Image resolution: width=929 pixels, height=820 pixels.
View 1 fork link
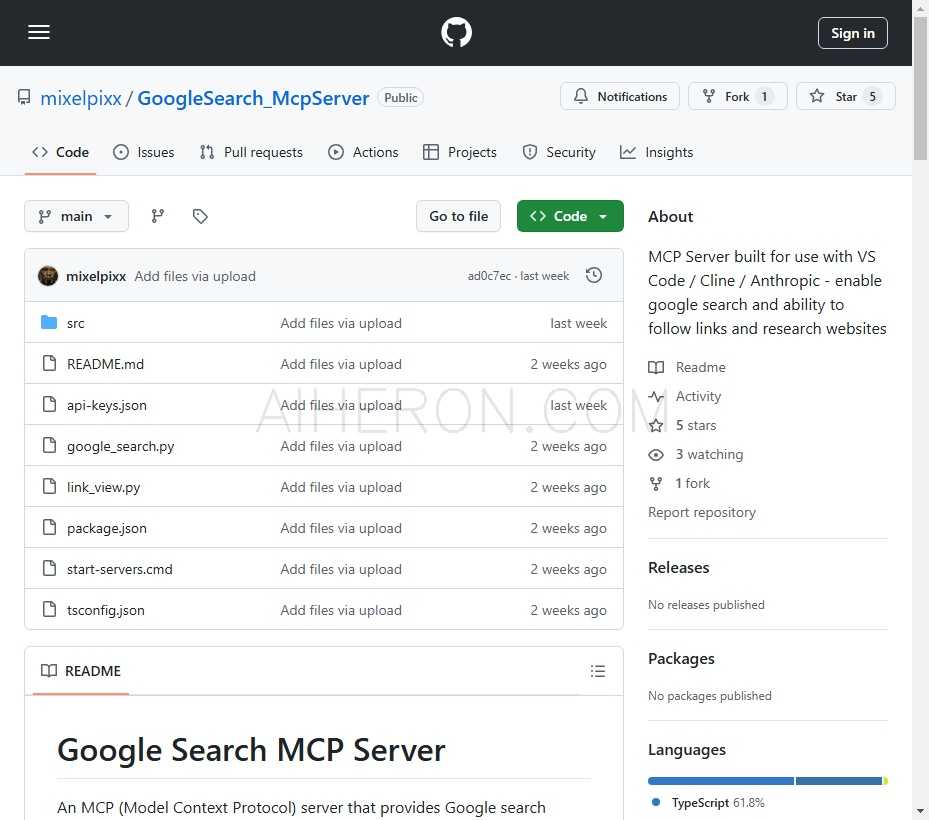pos(679,483)
